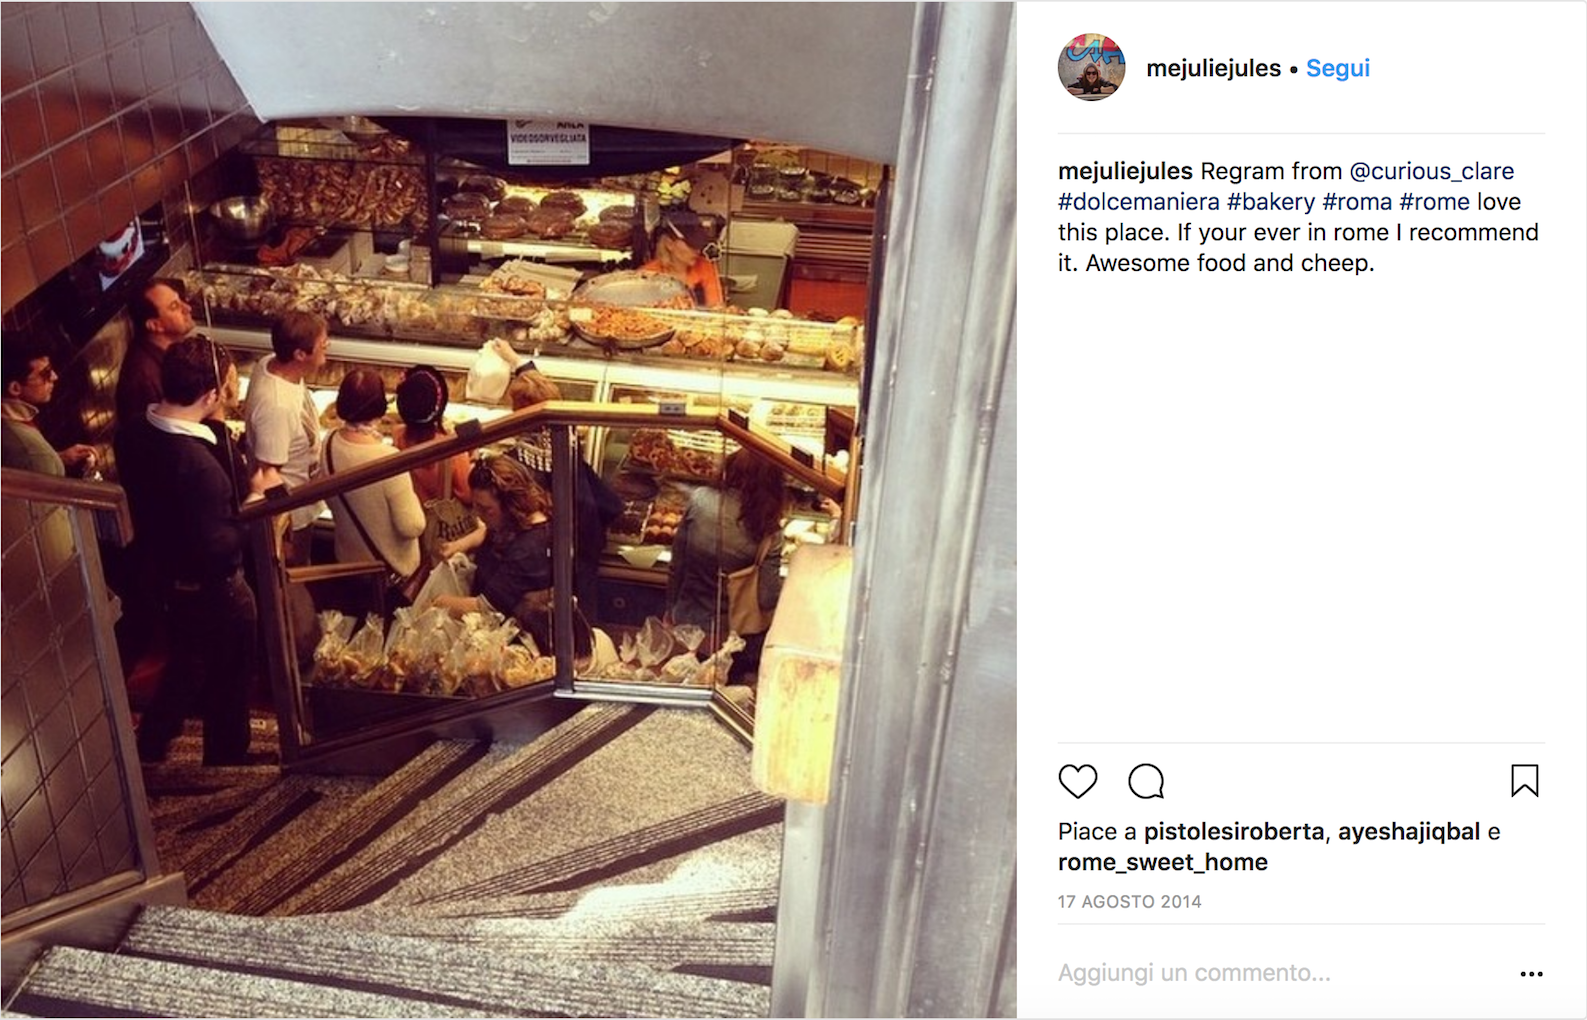
Task: Open the #dolcemaniera hashtag
Action: tap(1138, 202)
